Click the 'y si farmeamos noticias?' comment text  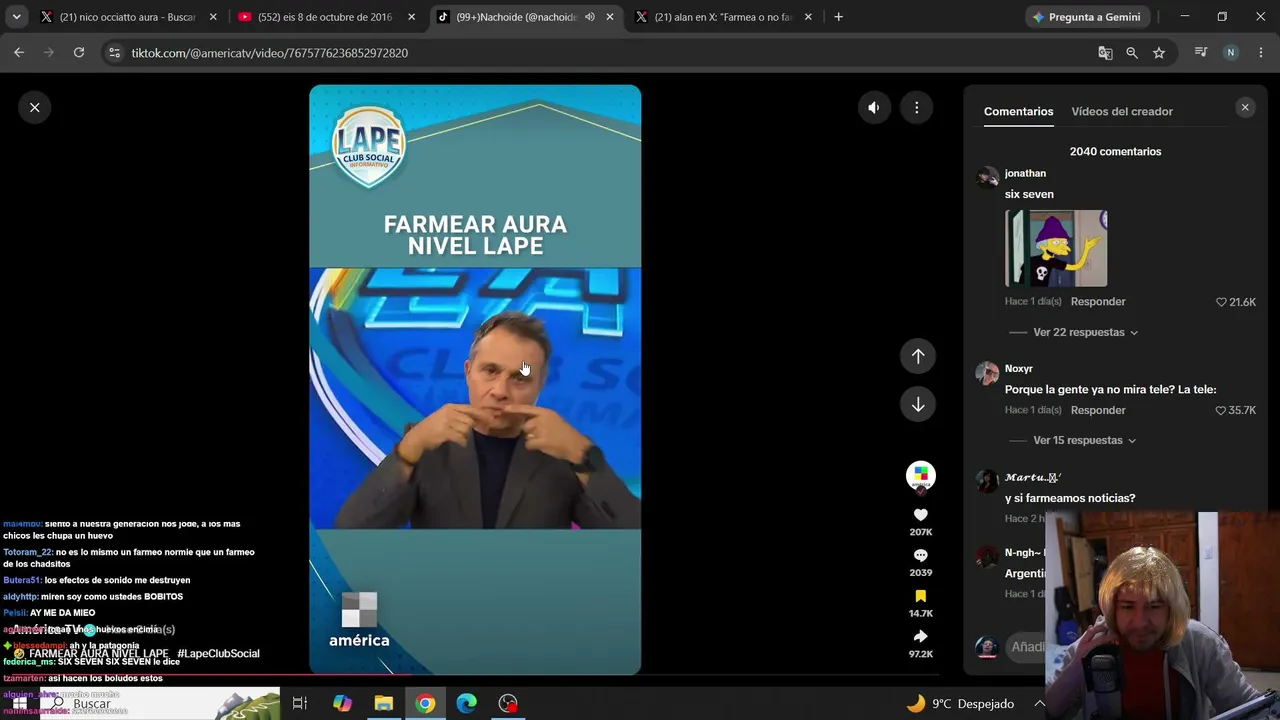(x=1070, y=498)
